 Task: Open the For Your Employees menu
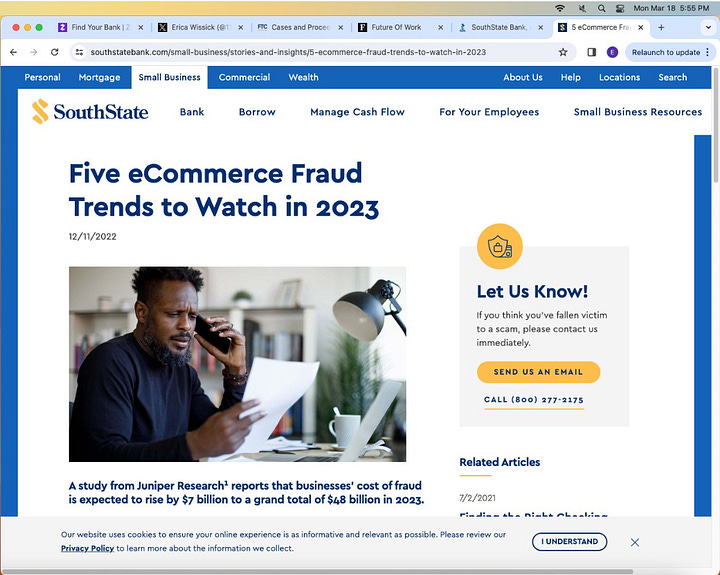pyautogui.click(x=489, y=112)
